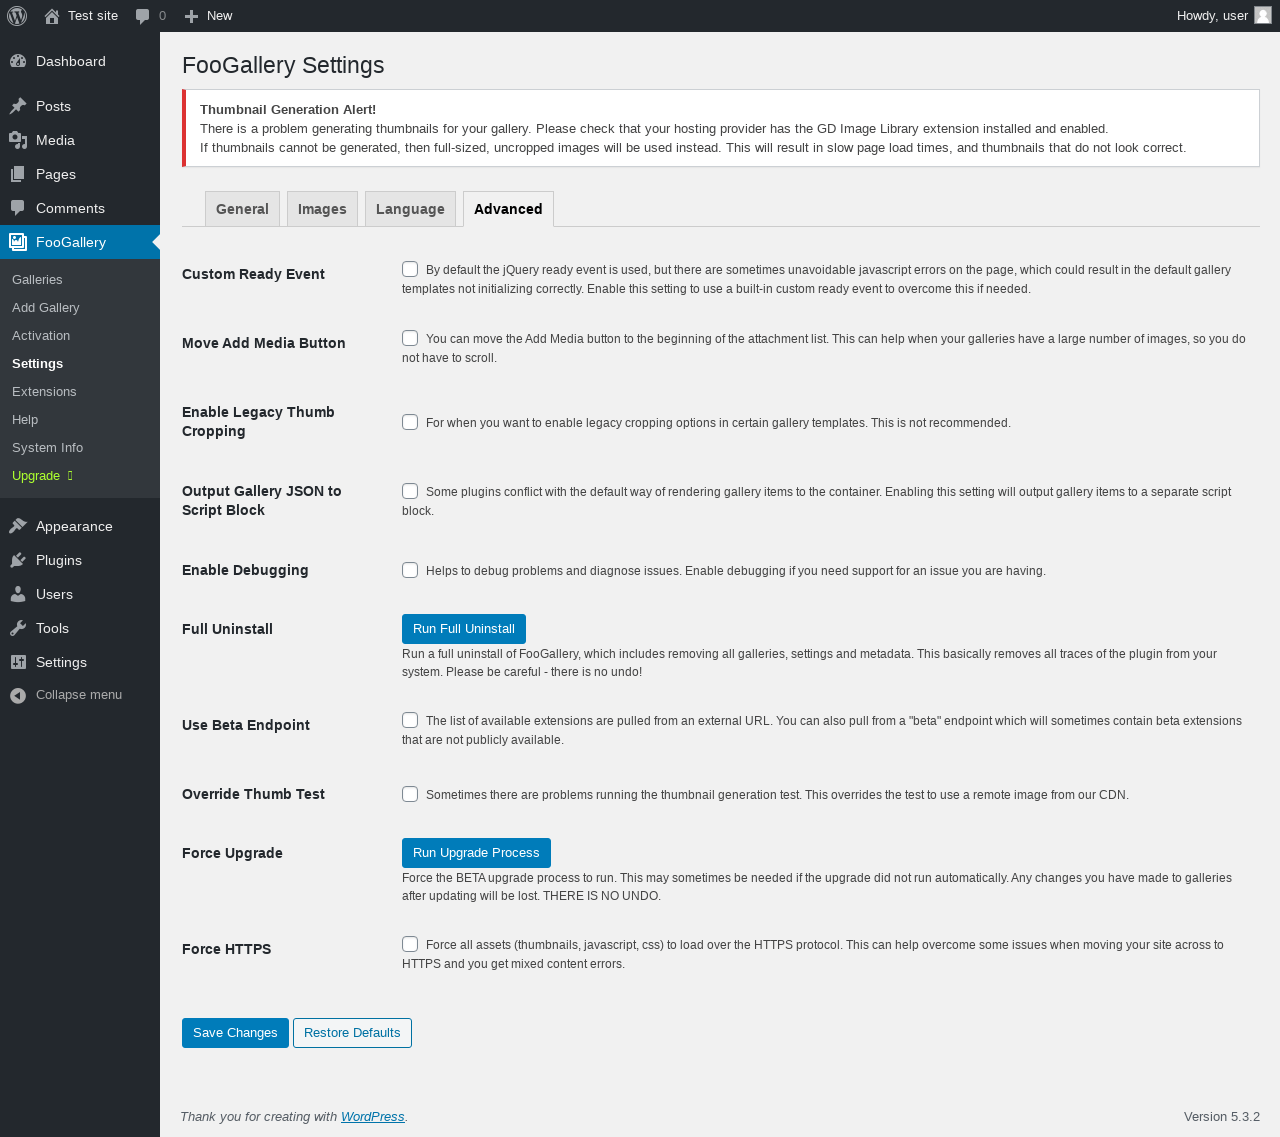
Task: Tick the Override Thumb Test checkbox
Action: click(410, 794)
